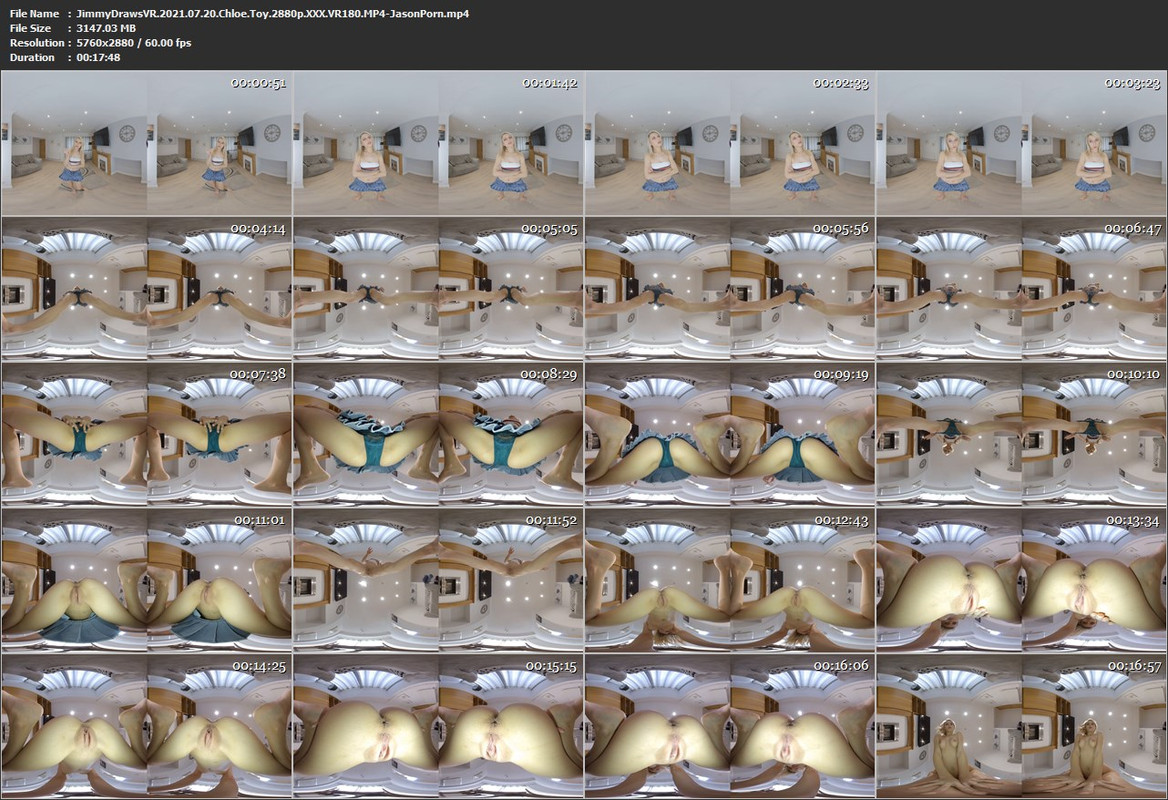
Task: Select the frame timestamped 00:14:25
Action: coord(147,726)
